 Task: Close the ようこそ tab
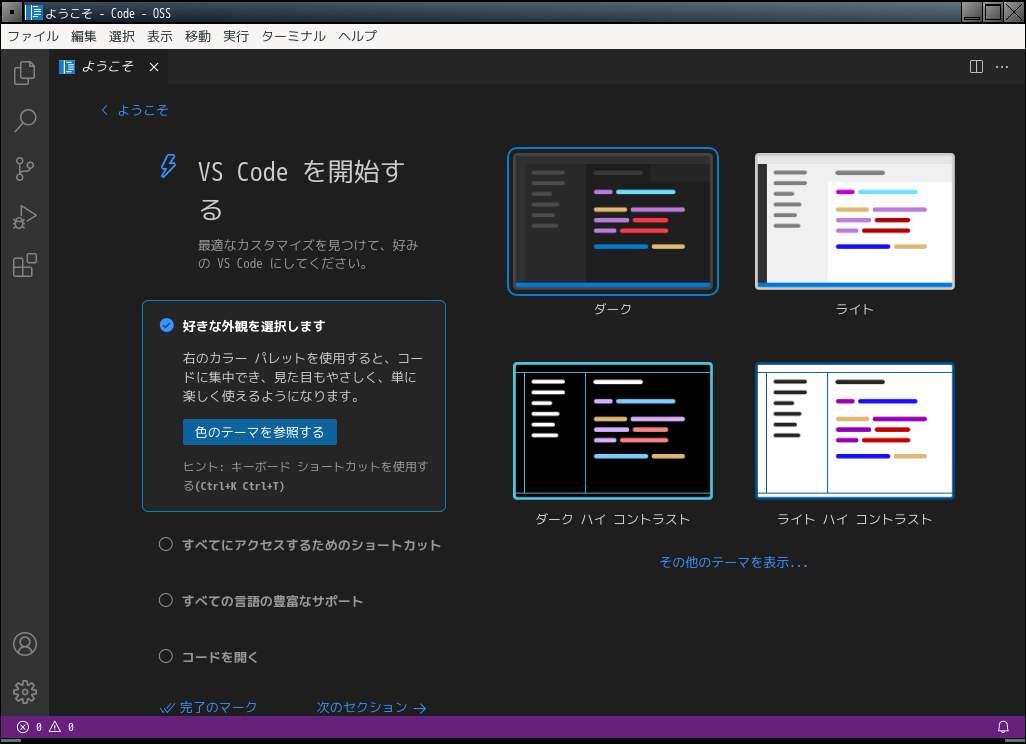point(154,67)
